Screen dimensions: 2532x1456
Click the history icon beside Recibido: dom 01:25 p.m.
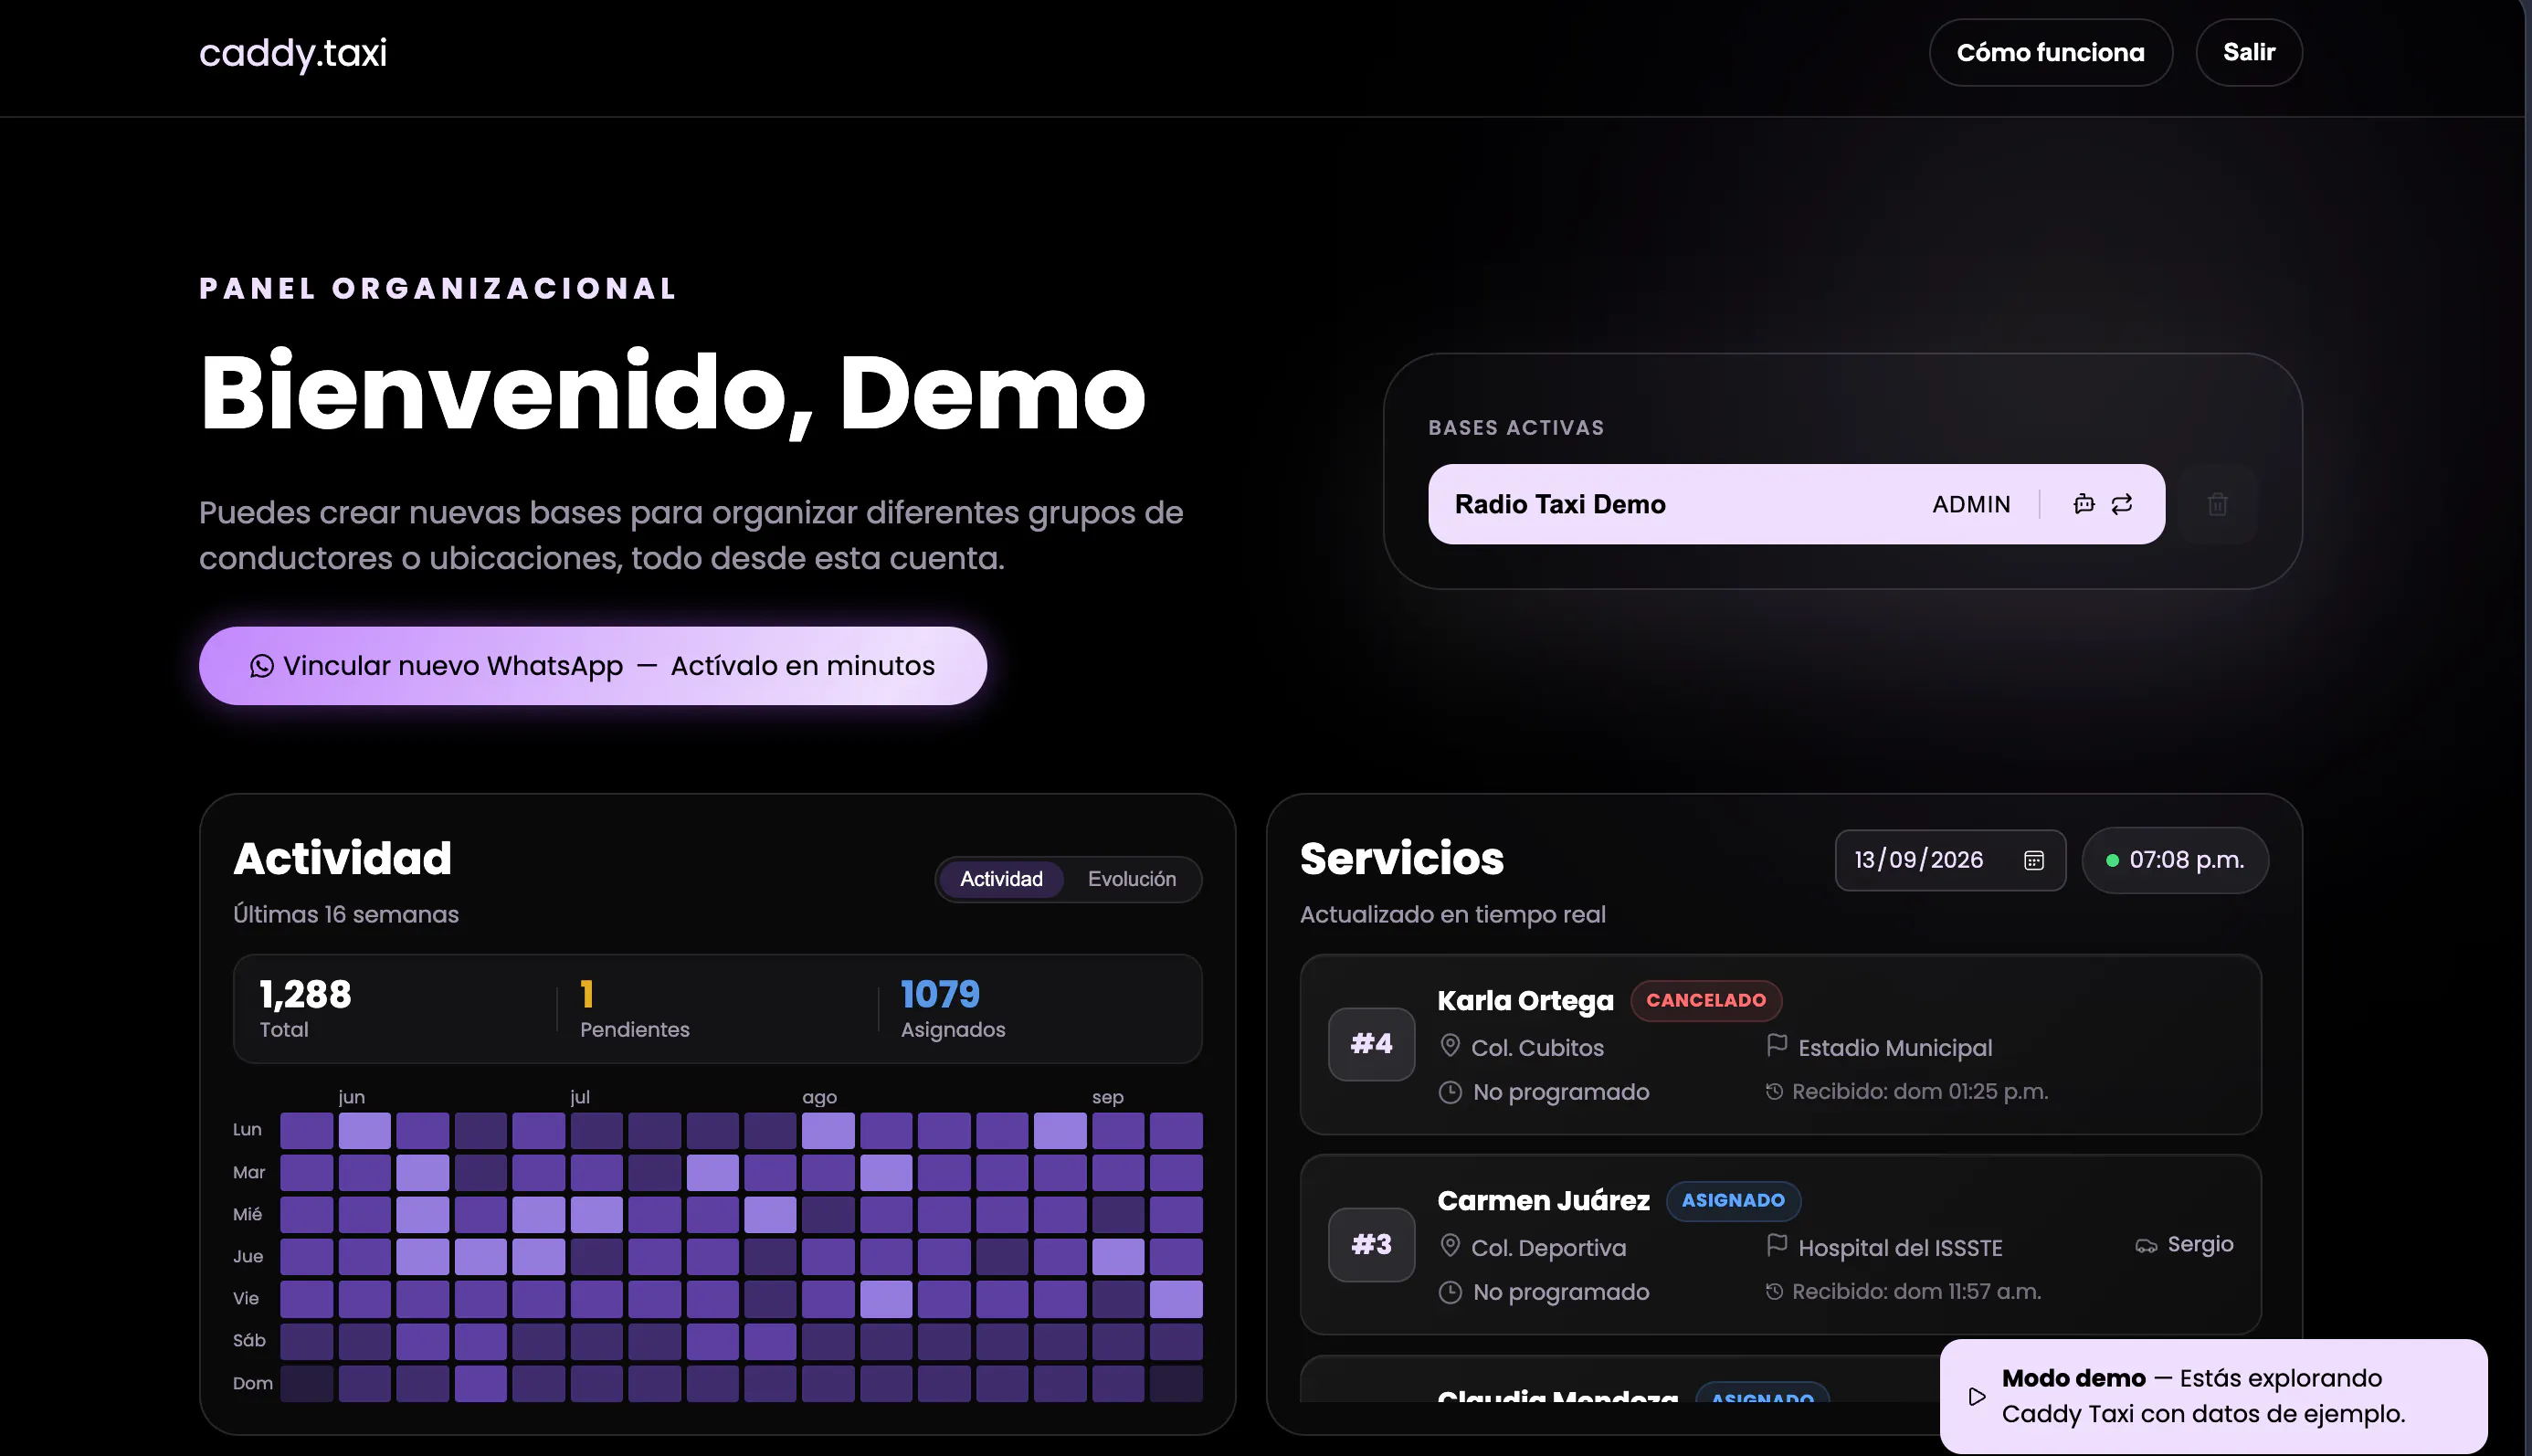[x=1774, y=1091]
